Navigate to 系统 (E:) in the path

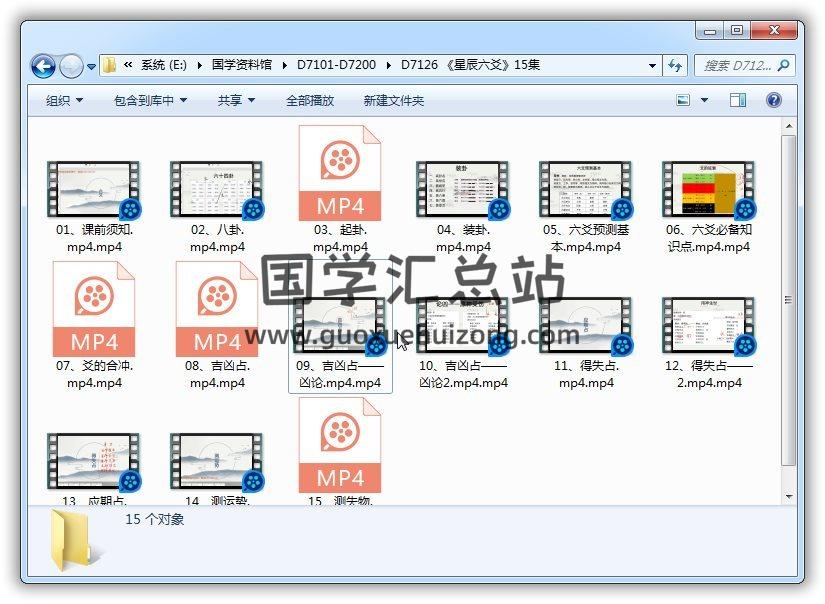164,65
